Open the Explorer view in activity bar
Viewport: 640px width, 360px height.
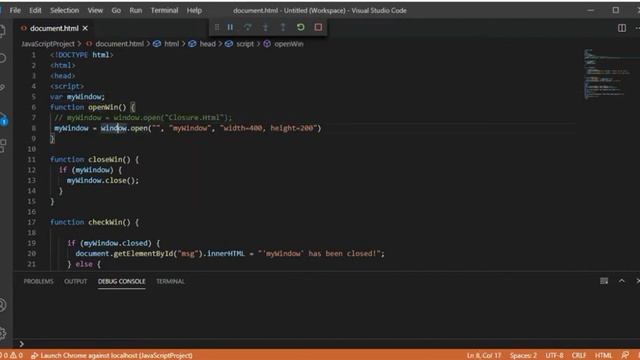(x=2, y=31)
